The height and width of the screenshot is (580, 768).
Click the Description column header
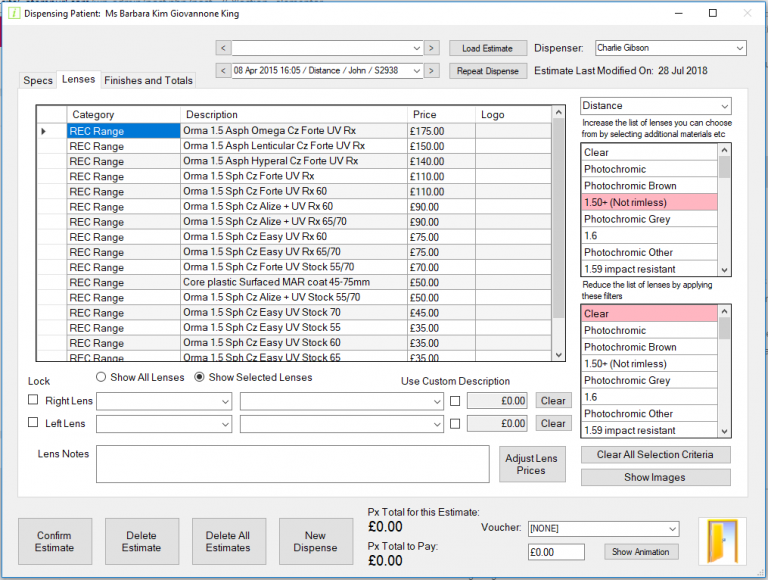pos(294,115)
